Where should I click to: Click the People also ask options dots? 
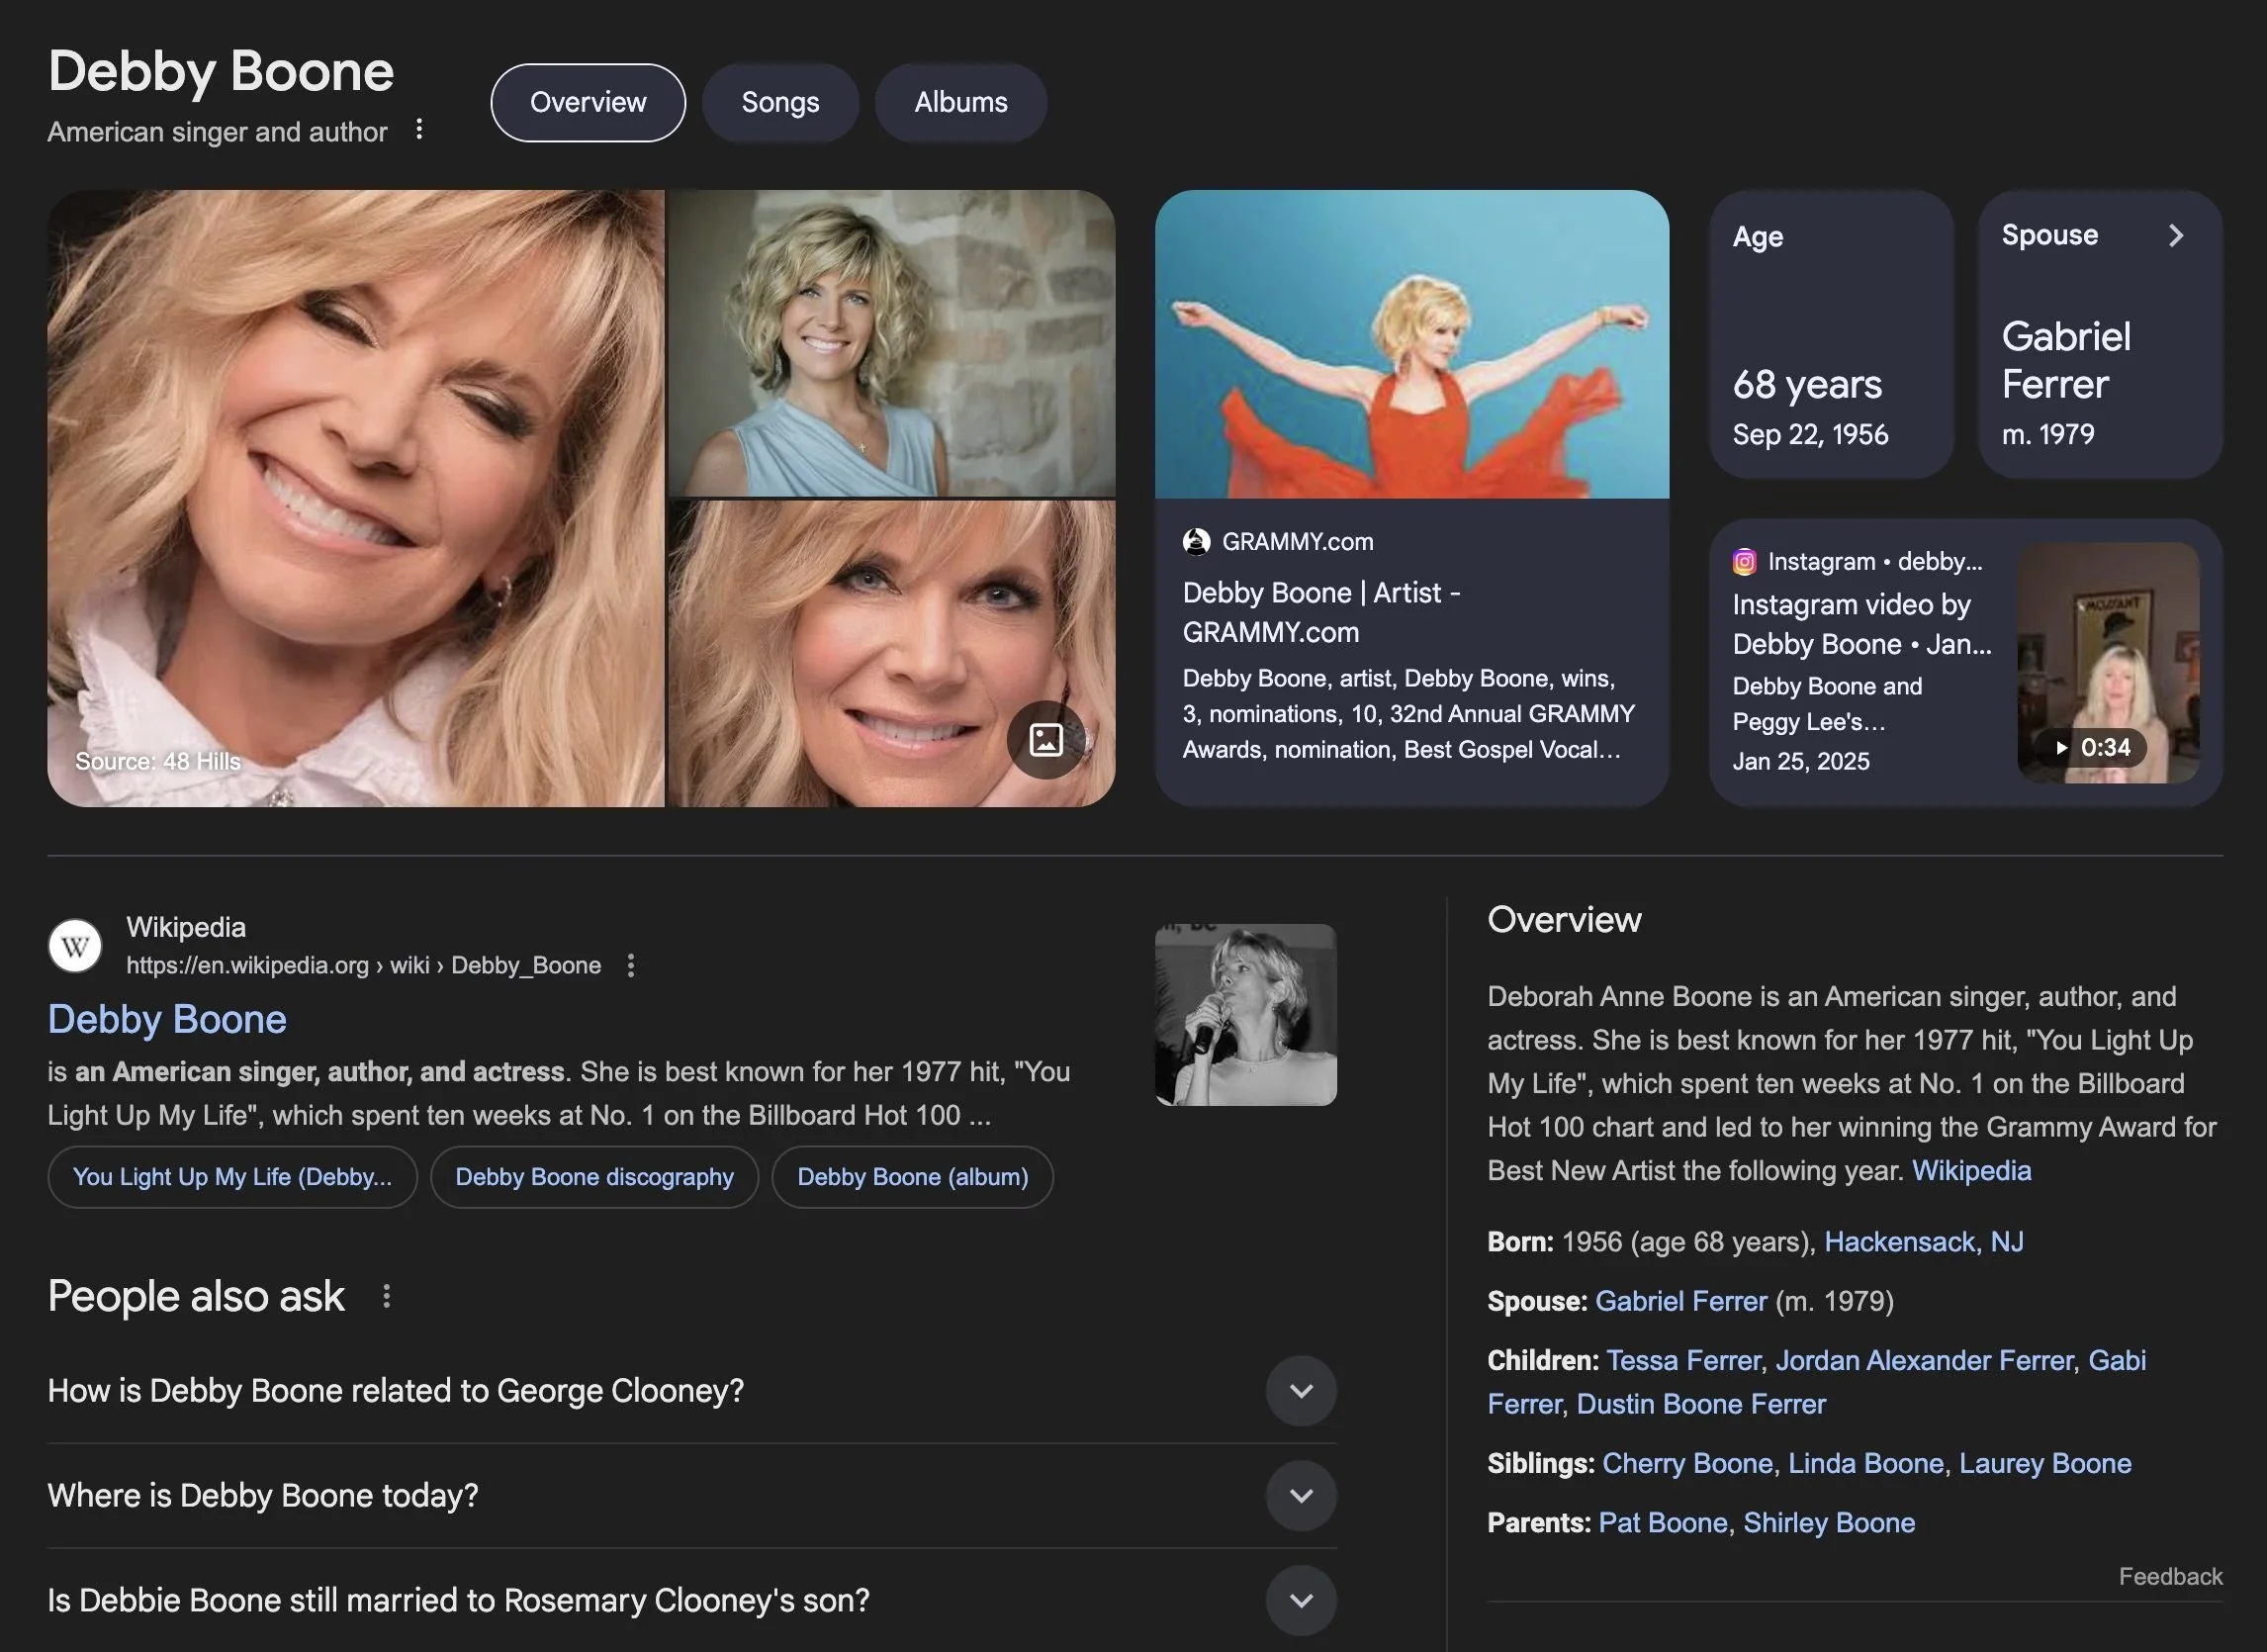(386, 1296)
